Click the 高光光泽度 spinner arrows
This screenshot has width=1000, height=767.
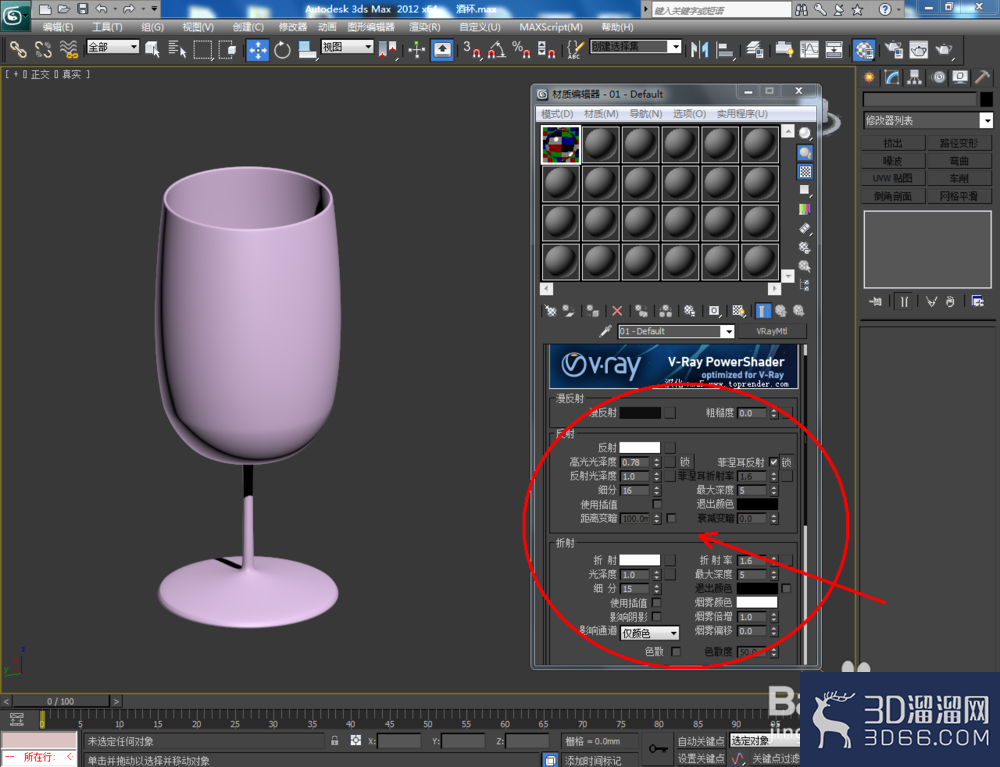(657, 462)
